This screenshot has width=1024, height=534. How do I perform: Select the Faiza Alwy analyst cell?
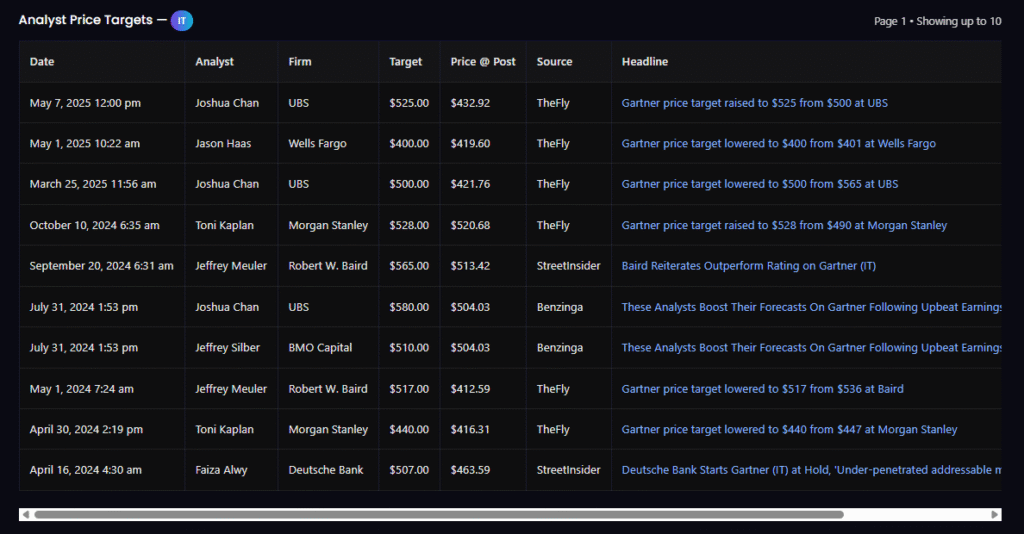tap(223, 470)
